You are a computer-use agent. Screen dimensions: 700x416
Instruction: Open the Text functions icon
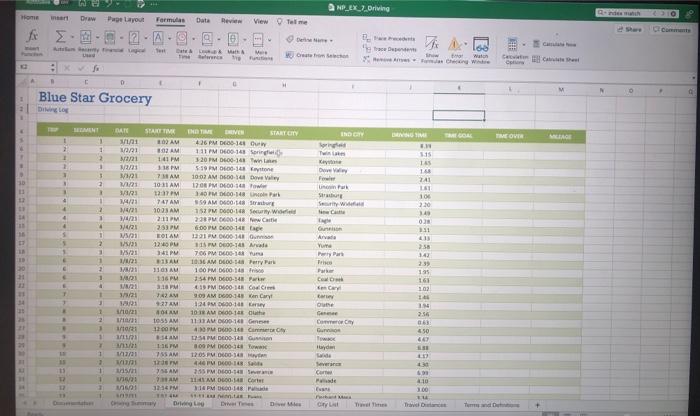(158, 38)
